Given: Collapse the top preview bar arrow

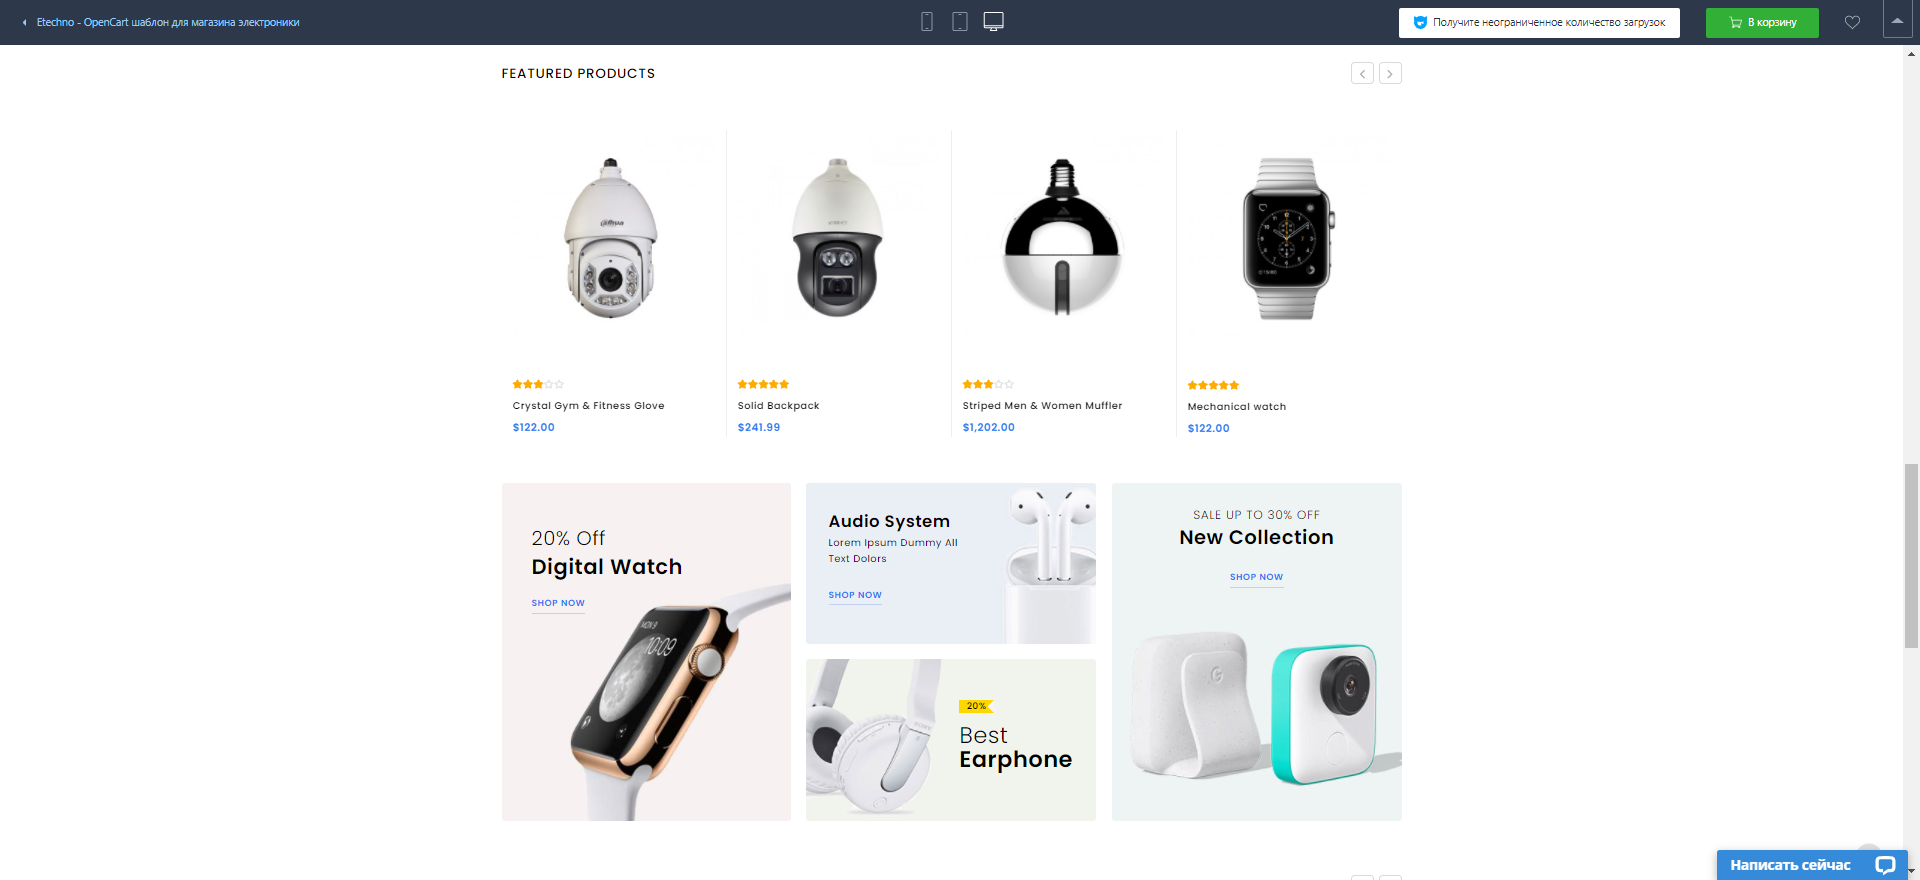Looking at the screenshot, I should [1897, 21].
